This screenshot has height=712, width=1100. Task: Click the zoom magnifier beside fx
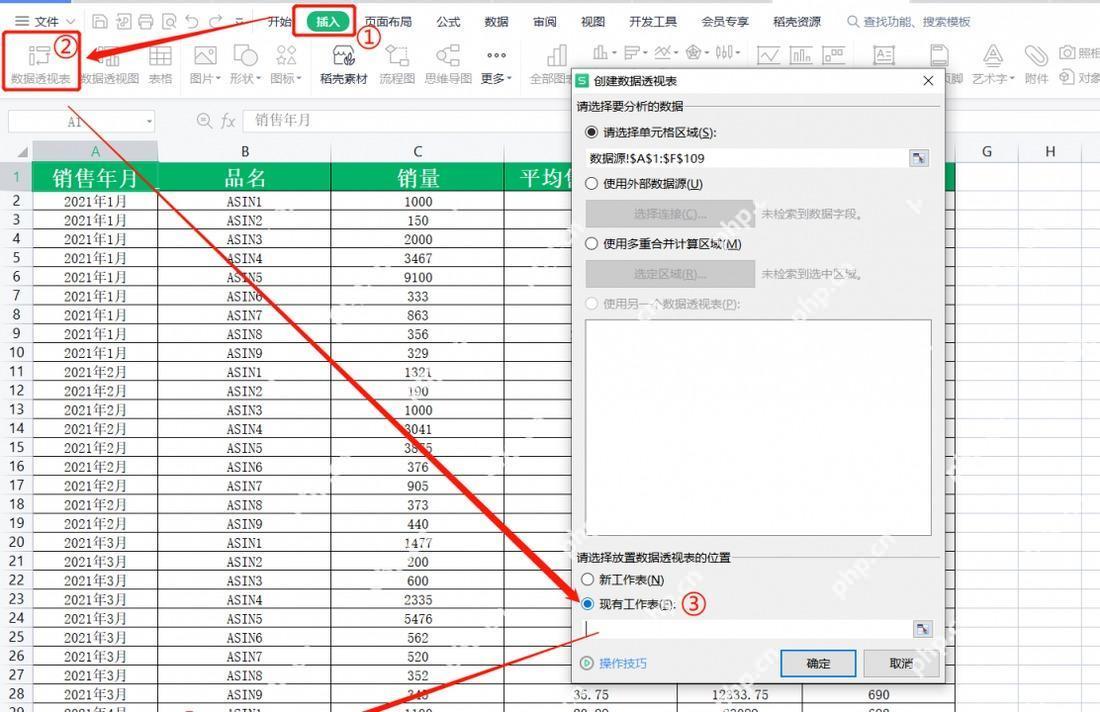click(x=204, y=121)
